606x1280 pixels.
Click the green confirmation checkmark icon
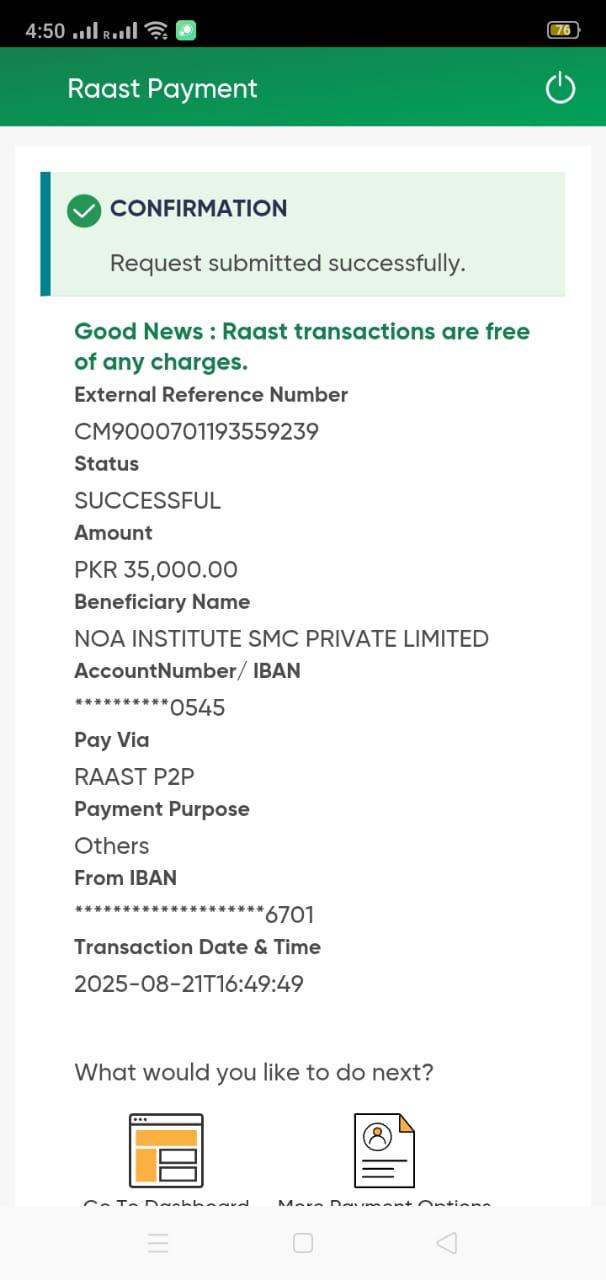pyautogui.click(x=84, y=210)
